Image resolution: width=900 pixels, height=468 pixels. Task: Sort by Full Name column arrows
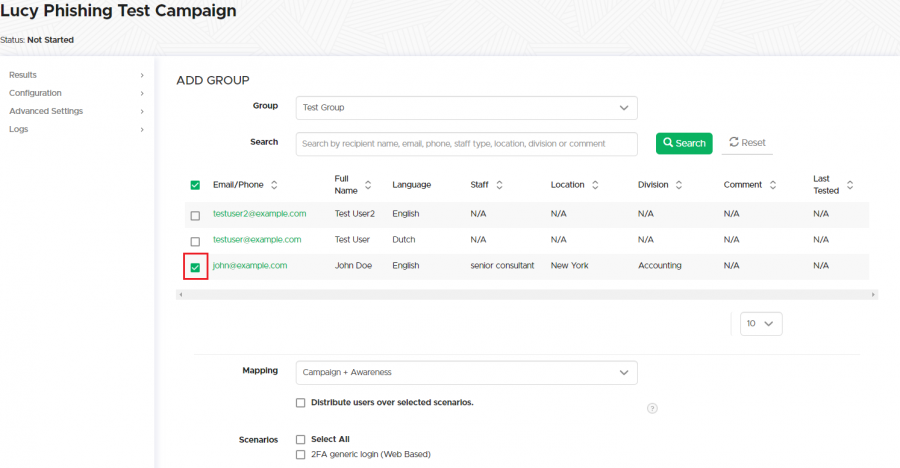point(368,185)
